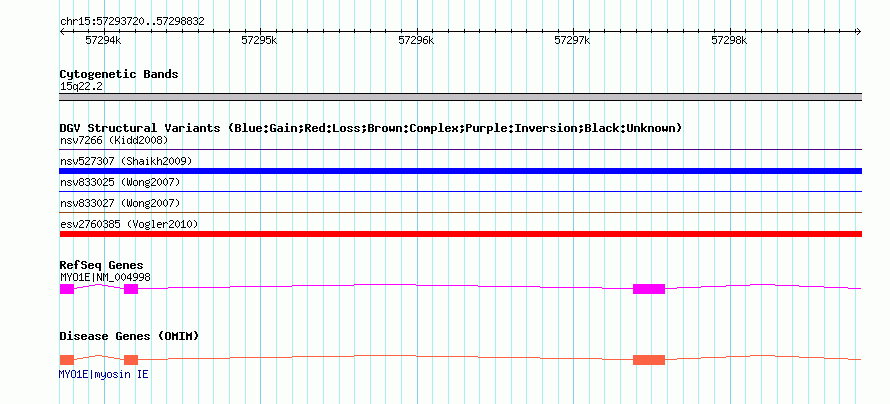Open nsv527307 (Shaikh2009) variant label

click(x=126, y=161)
